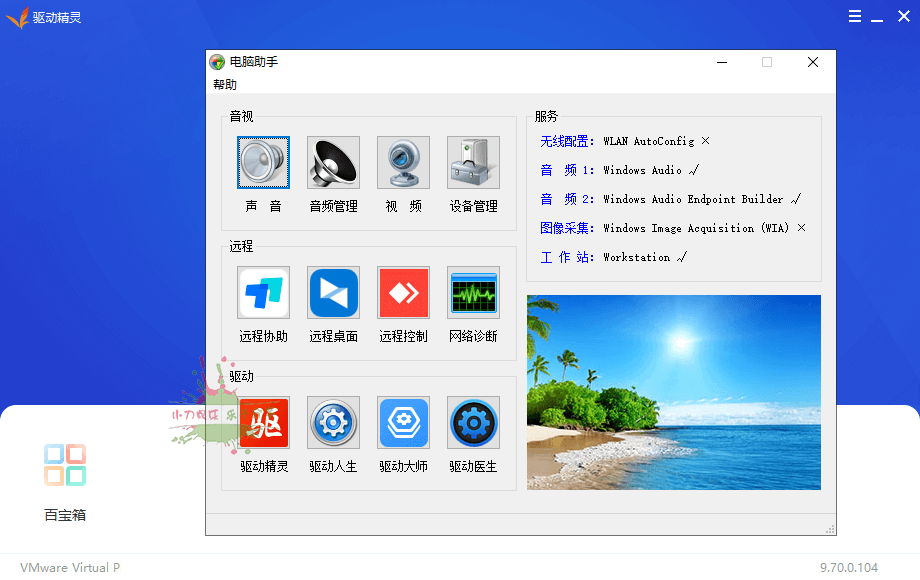This screenshot has height=580, width=920.
Task: Launch 驱动精灵 driver tool
Action: (263, 423)
